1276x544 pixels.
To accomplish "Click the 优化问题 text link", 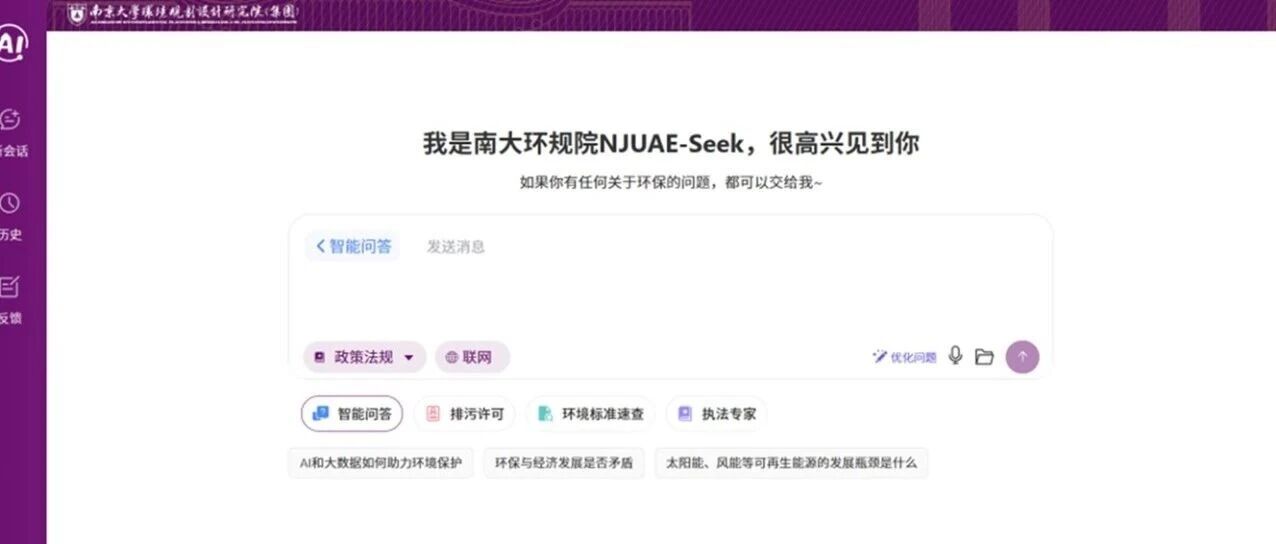I will [913, 357].
